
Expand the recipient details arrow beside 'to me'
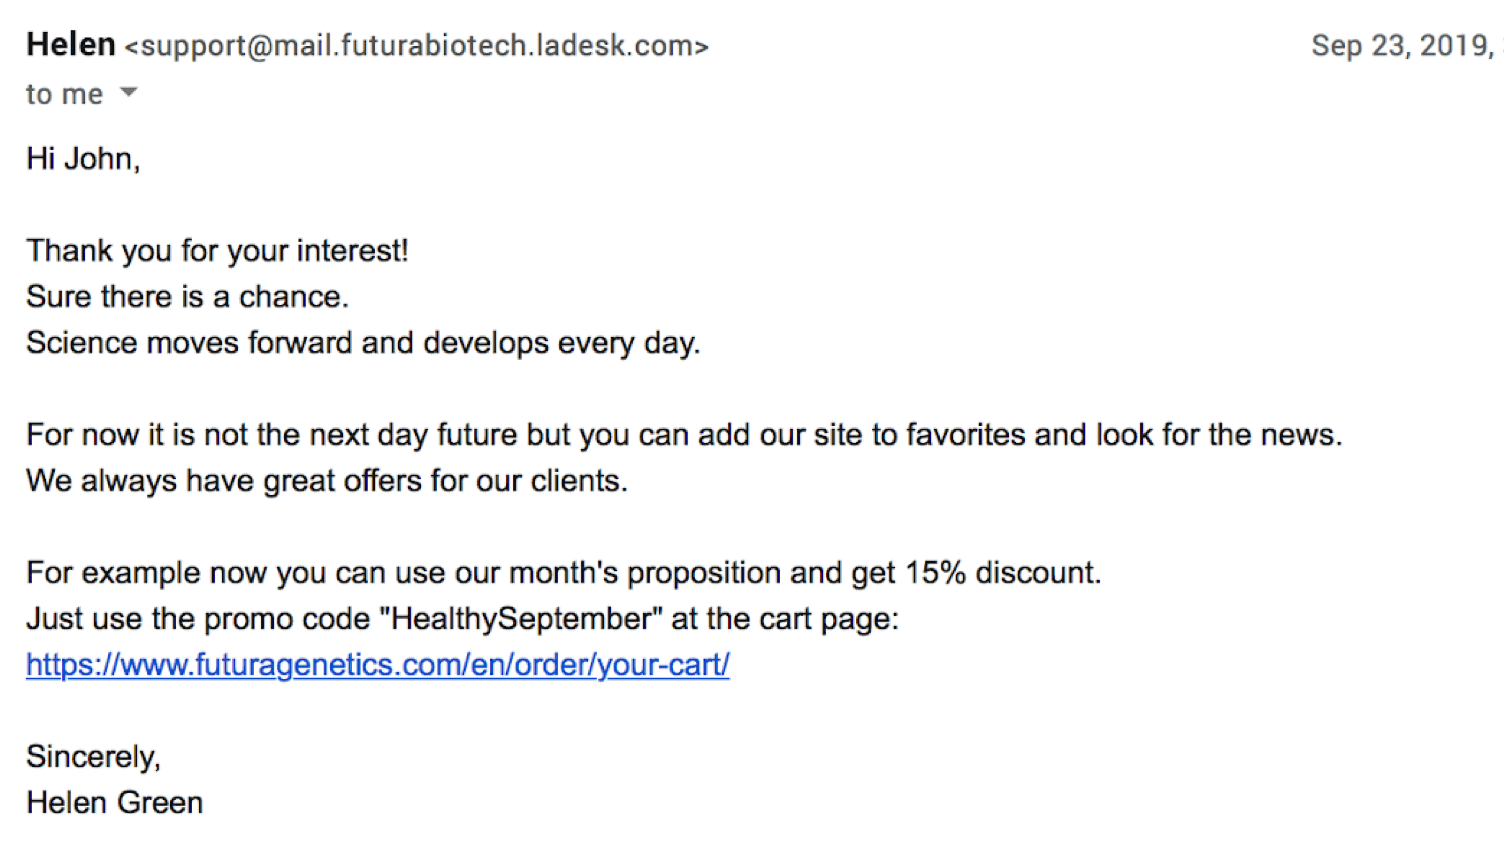point(128,93)
